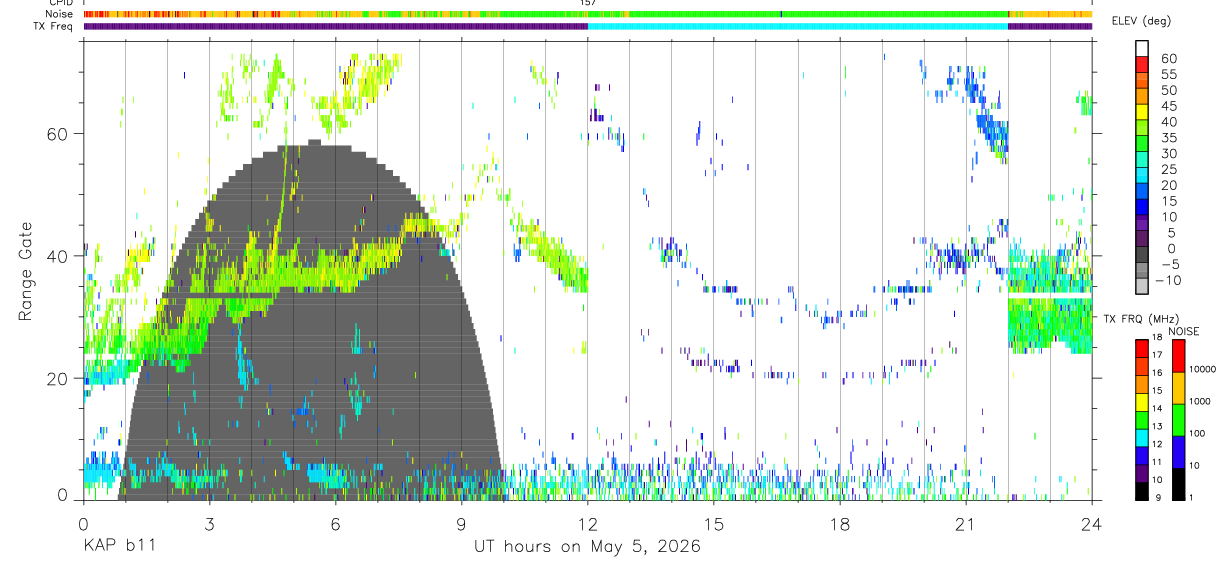Click the x-axis tick label '6'
The image size is (1228, 567).
click(x=335, y=524)
